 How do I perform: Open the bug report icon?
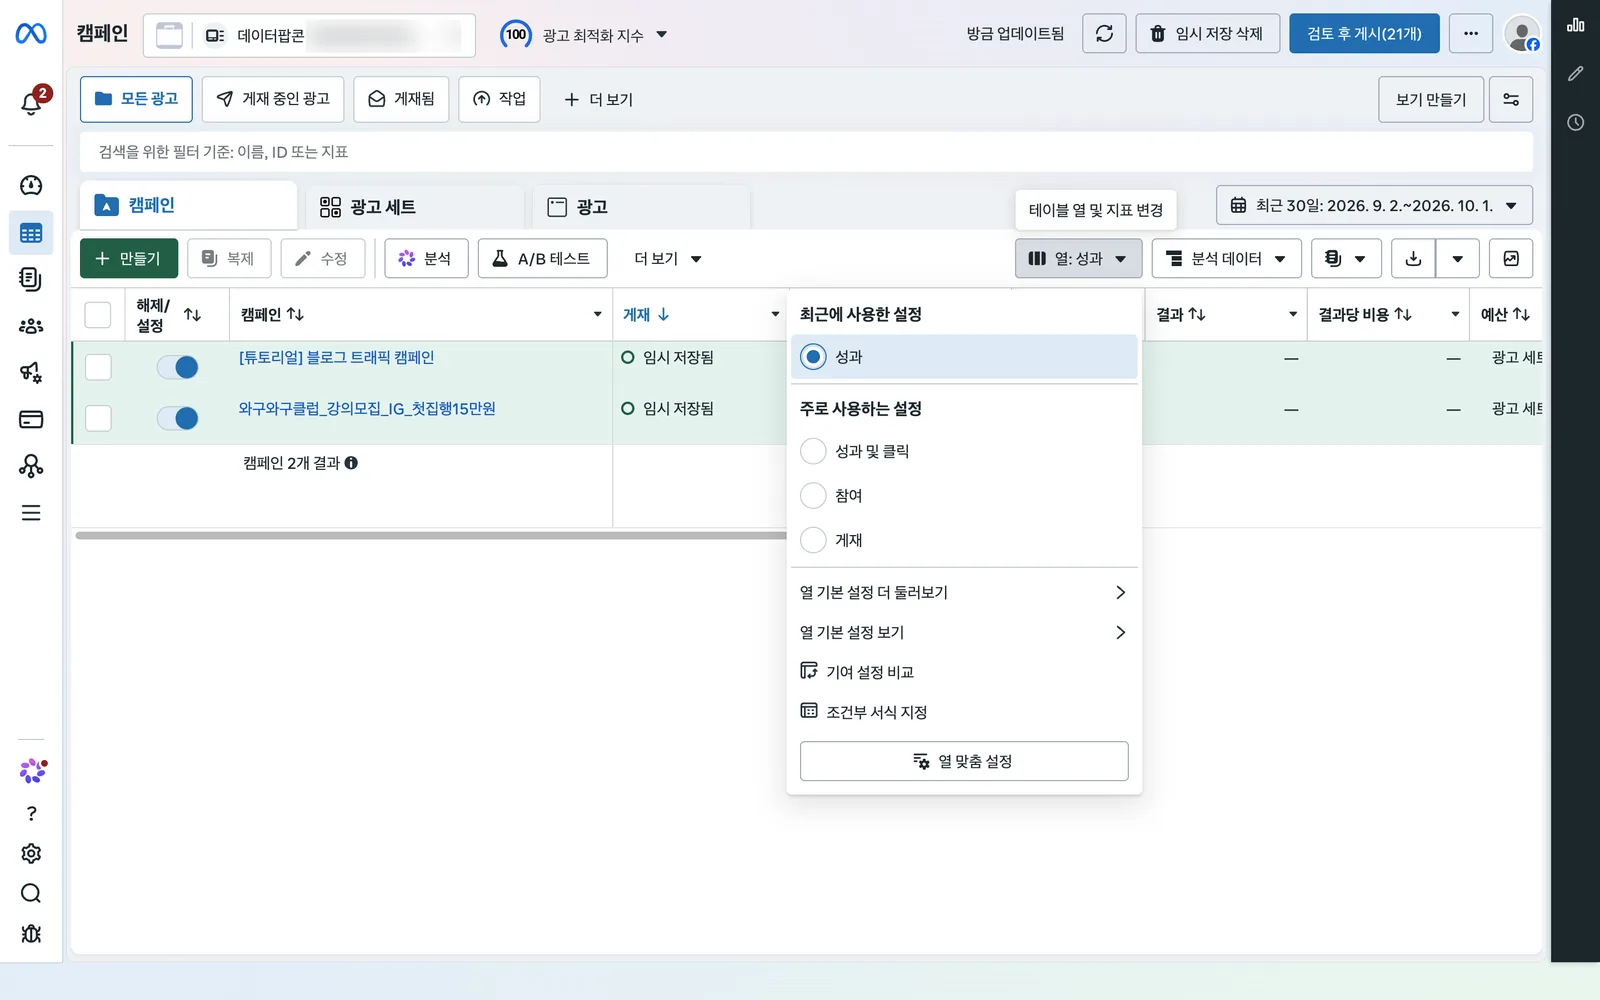(31, 934)
